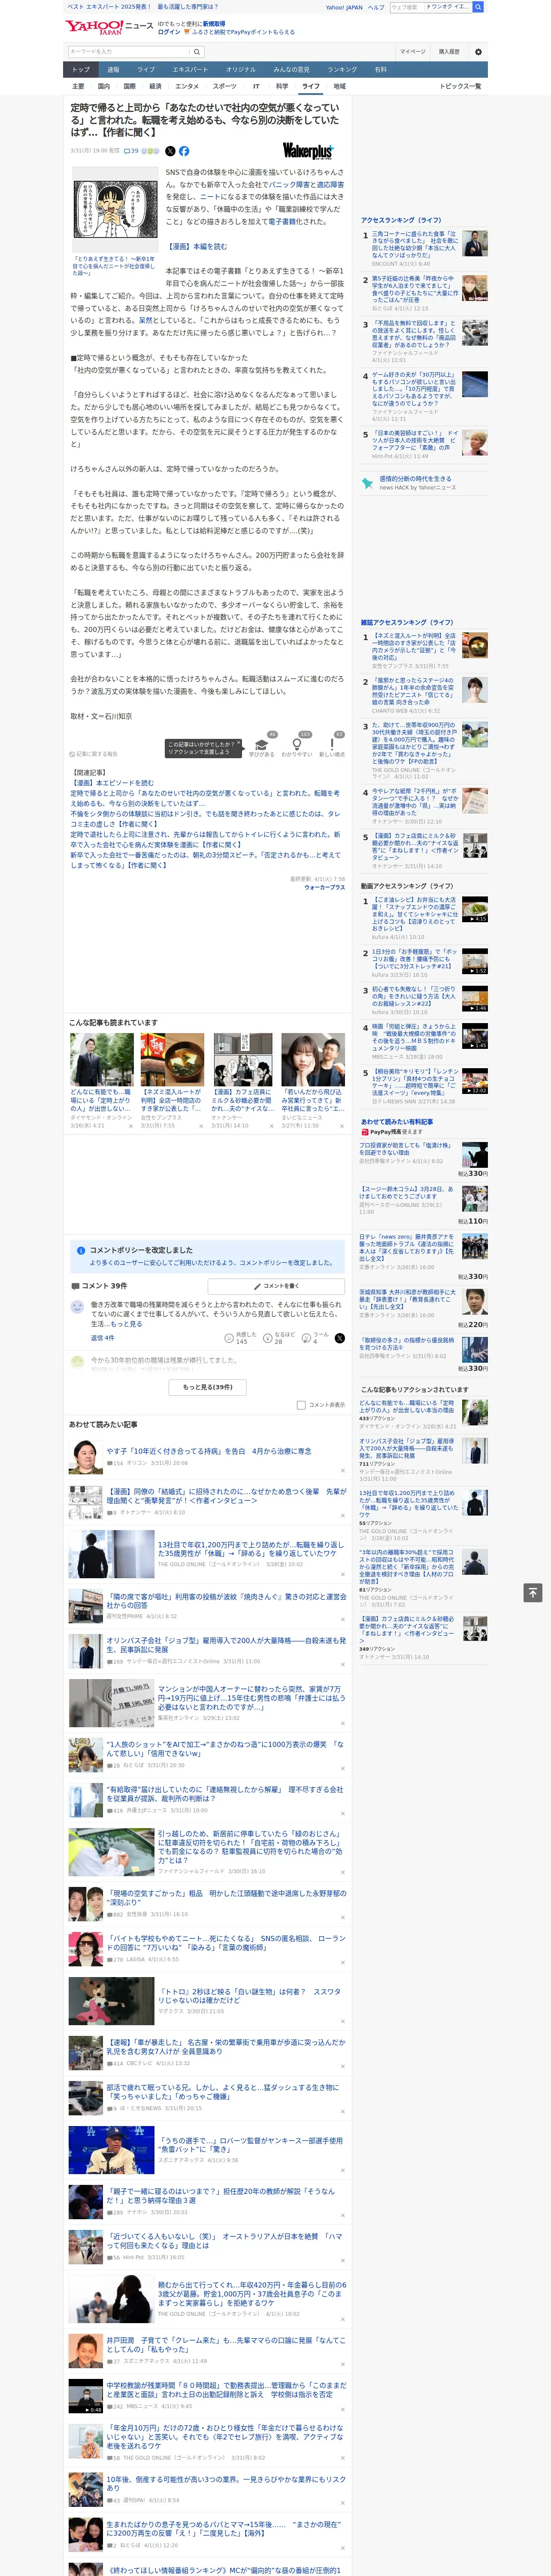Expand replies 返信 4件 on first comment
This screenshot has width=551, height=2576.
tap(102, 1337)
